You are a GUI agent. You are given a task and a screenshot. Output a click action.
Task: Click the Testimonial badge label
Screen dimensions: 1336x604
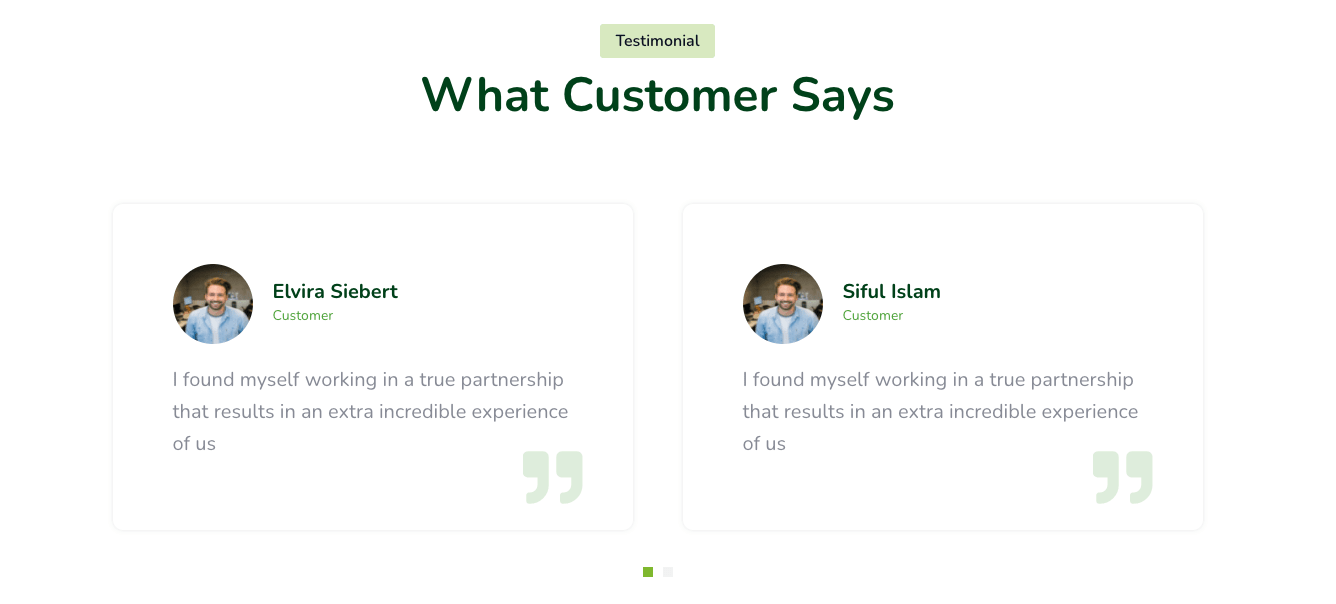[x=657, y=41]
